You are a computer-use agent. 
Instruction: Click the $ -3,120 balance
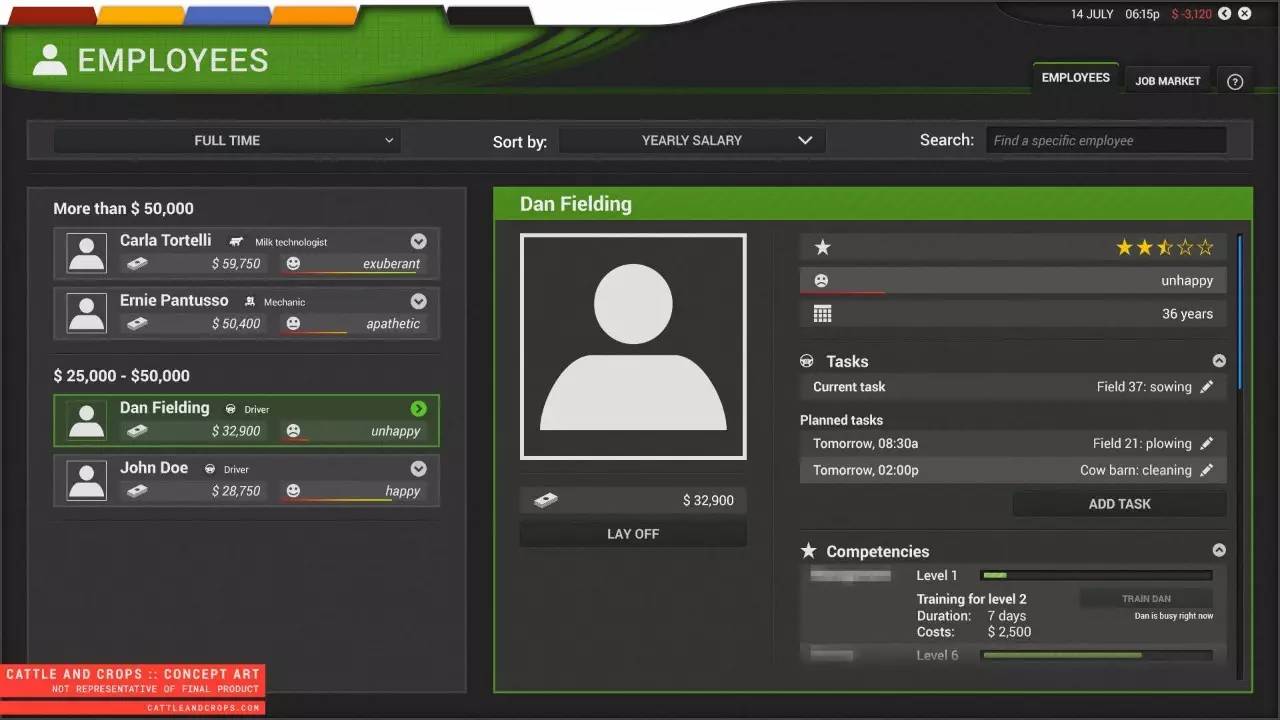tap(1191, 14)
